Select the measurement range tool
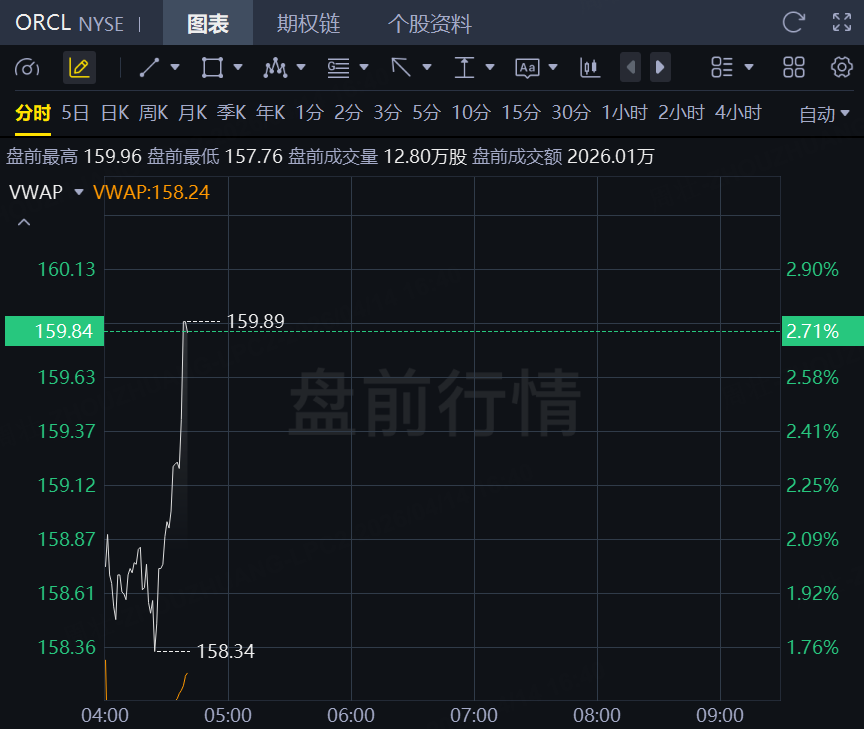Viewport: 864px width, 729px height. coord(464,68)
